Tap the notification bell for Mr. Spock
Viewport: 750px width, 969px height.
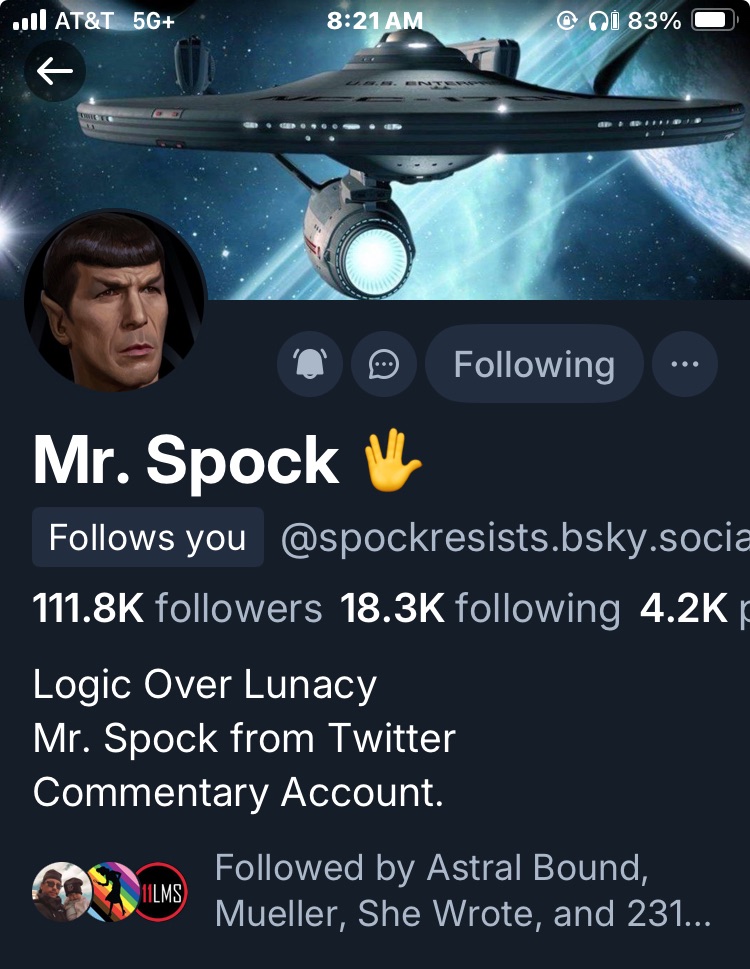pyautogui.click(x=316, y=366)
